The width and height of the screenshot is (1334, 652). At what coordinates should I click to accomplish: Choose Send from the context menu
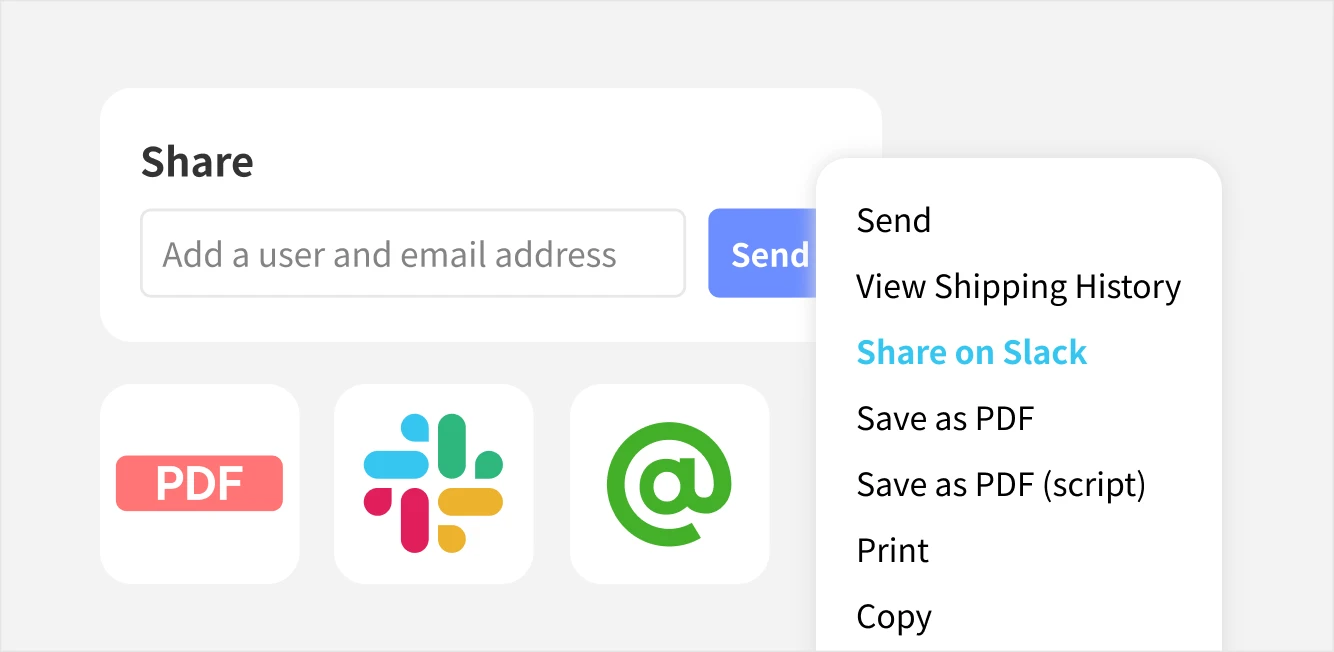coord(894,220)
